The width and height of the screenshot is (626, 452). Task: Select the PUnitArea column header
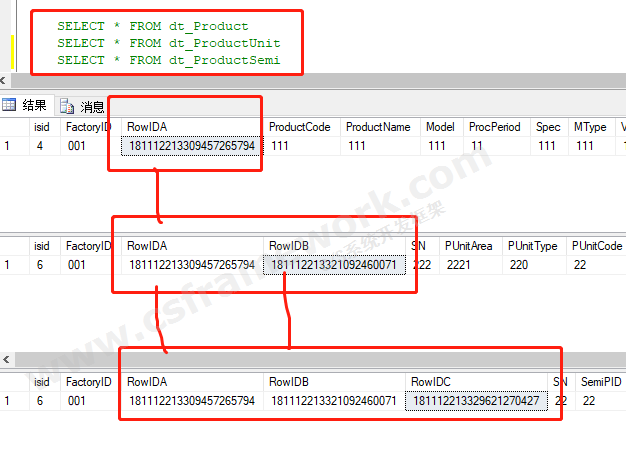tap(469, 245)
